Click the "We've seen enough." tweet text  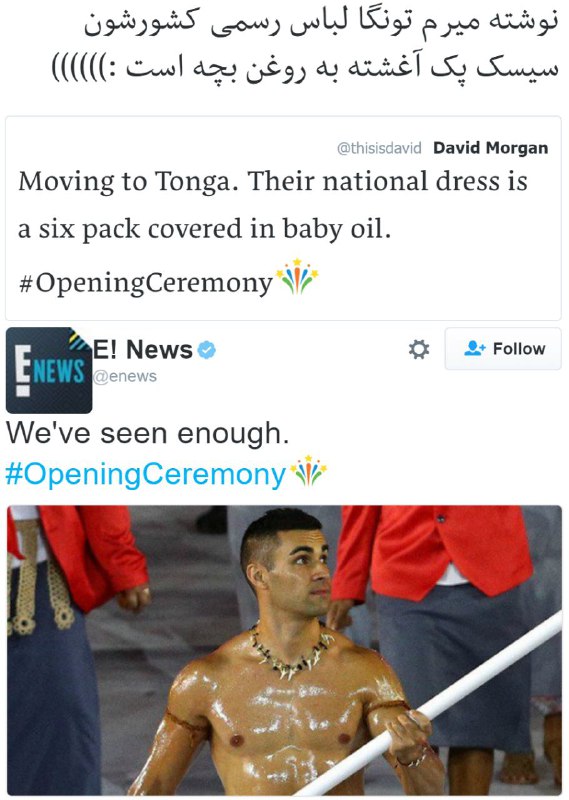click(x=147, y=434)
